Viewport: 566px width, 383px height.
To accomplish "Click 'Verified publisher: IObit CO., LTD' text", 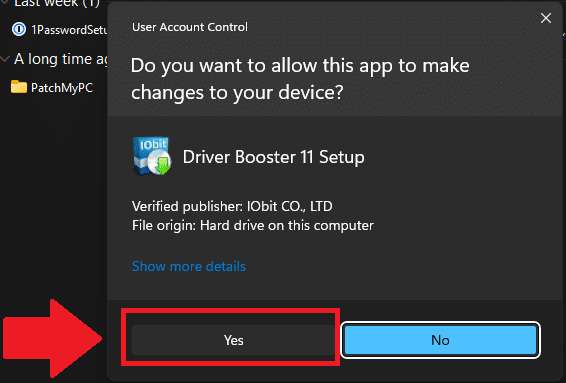I will click(x=232, y=206).
